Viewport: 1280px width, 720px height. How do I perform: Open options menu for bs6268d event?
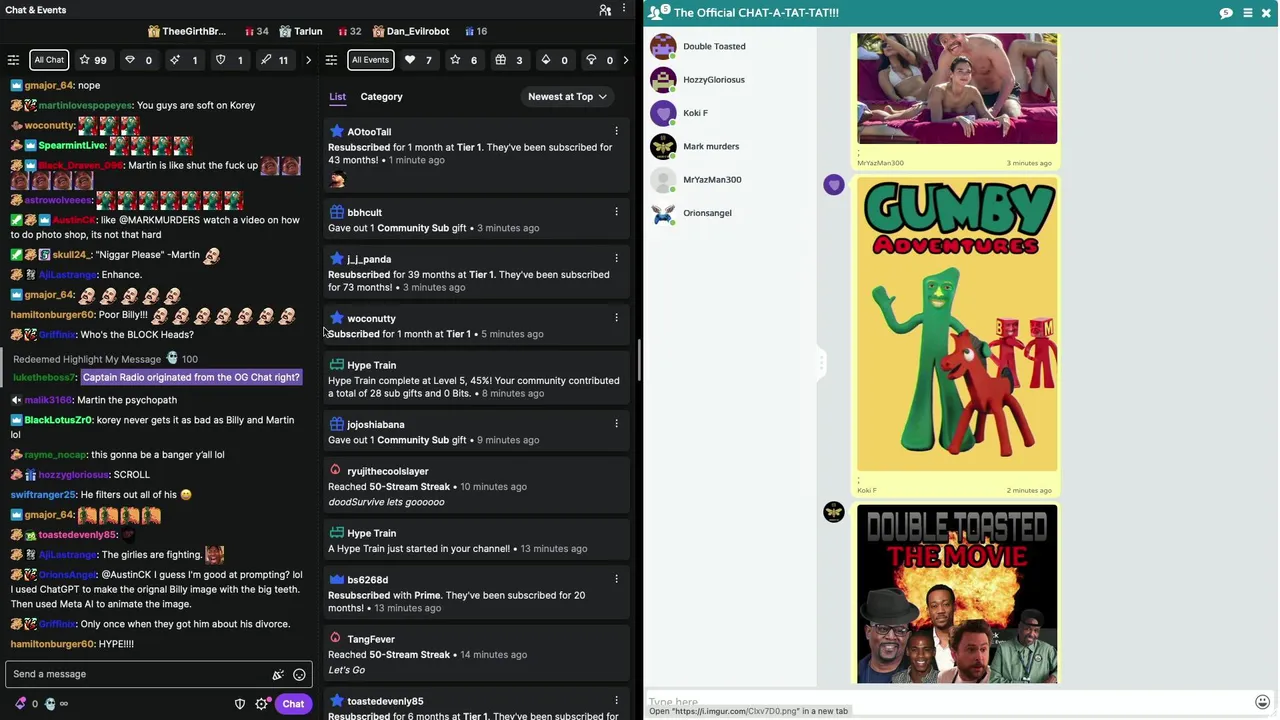pos(617,579)
